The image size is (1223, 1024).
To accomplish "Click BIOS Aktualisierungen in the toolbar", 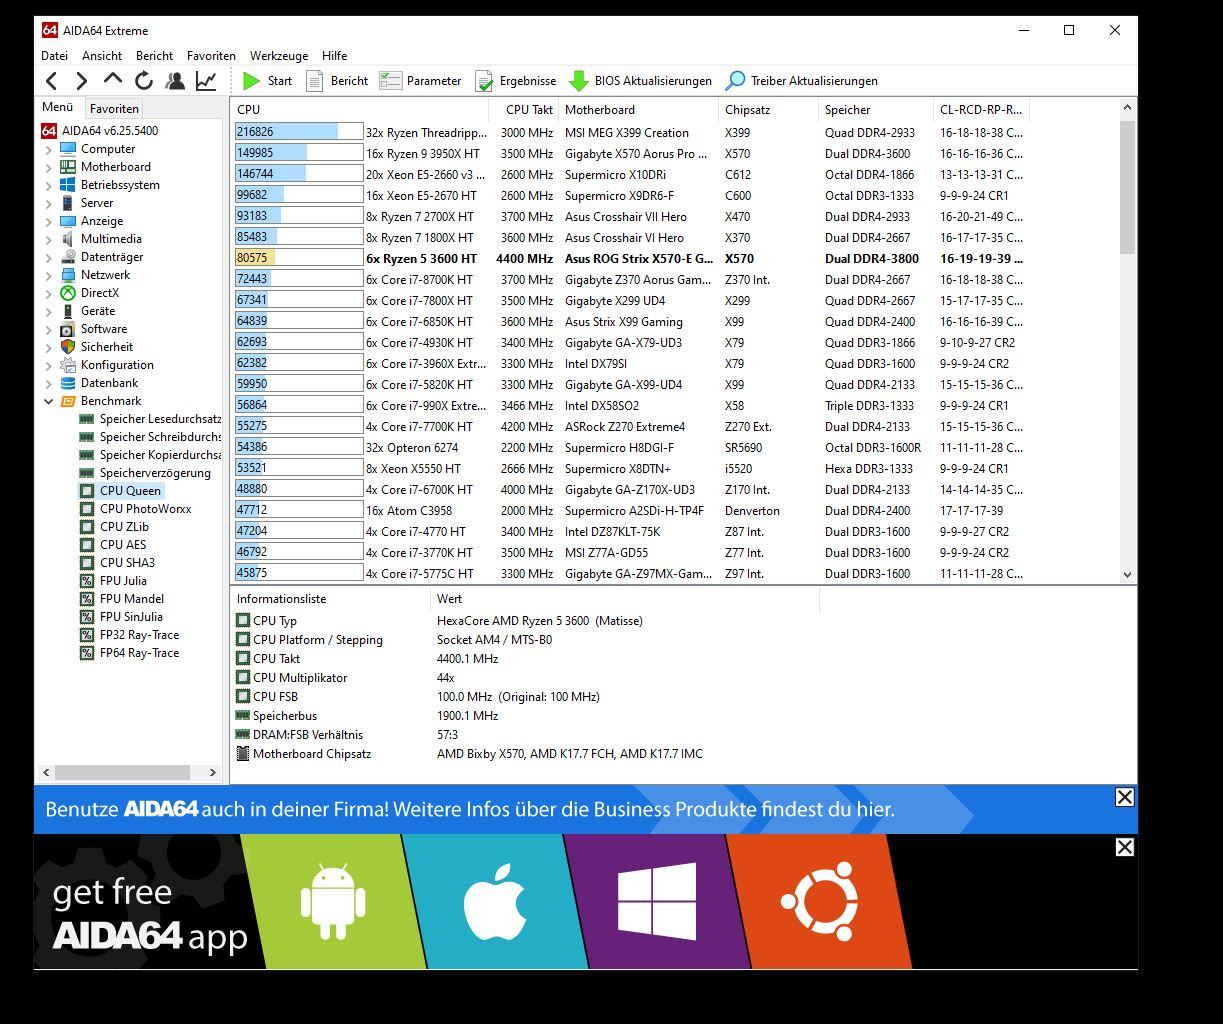I will (x=640, y=81).
